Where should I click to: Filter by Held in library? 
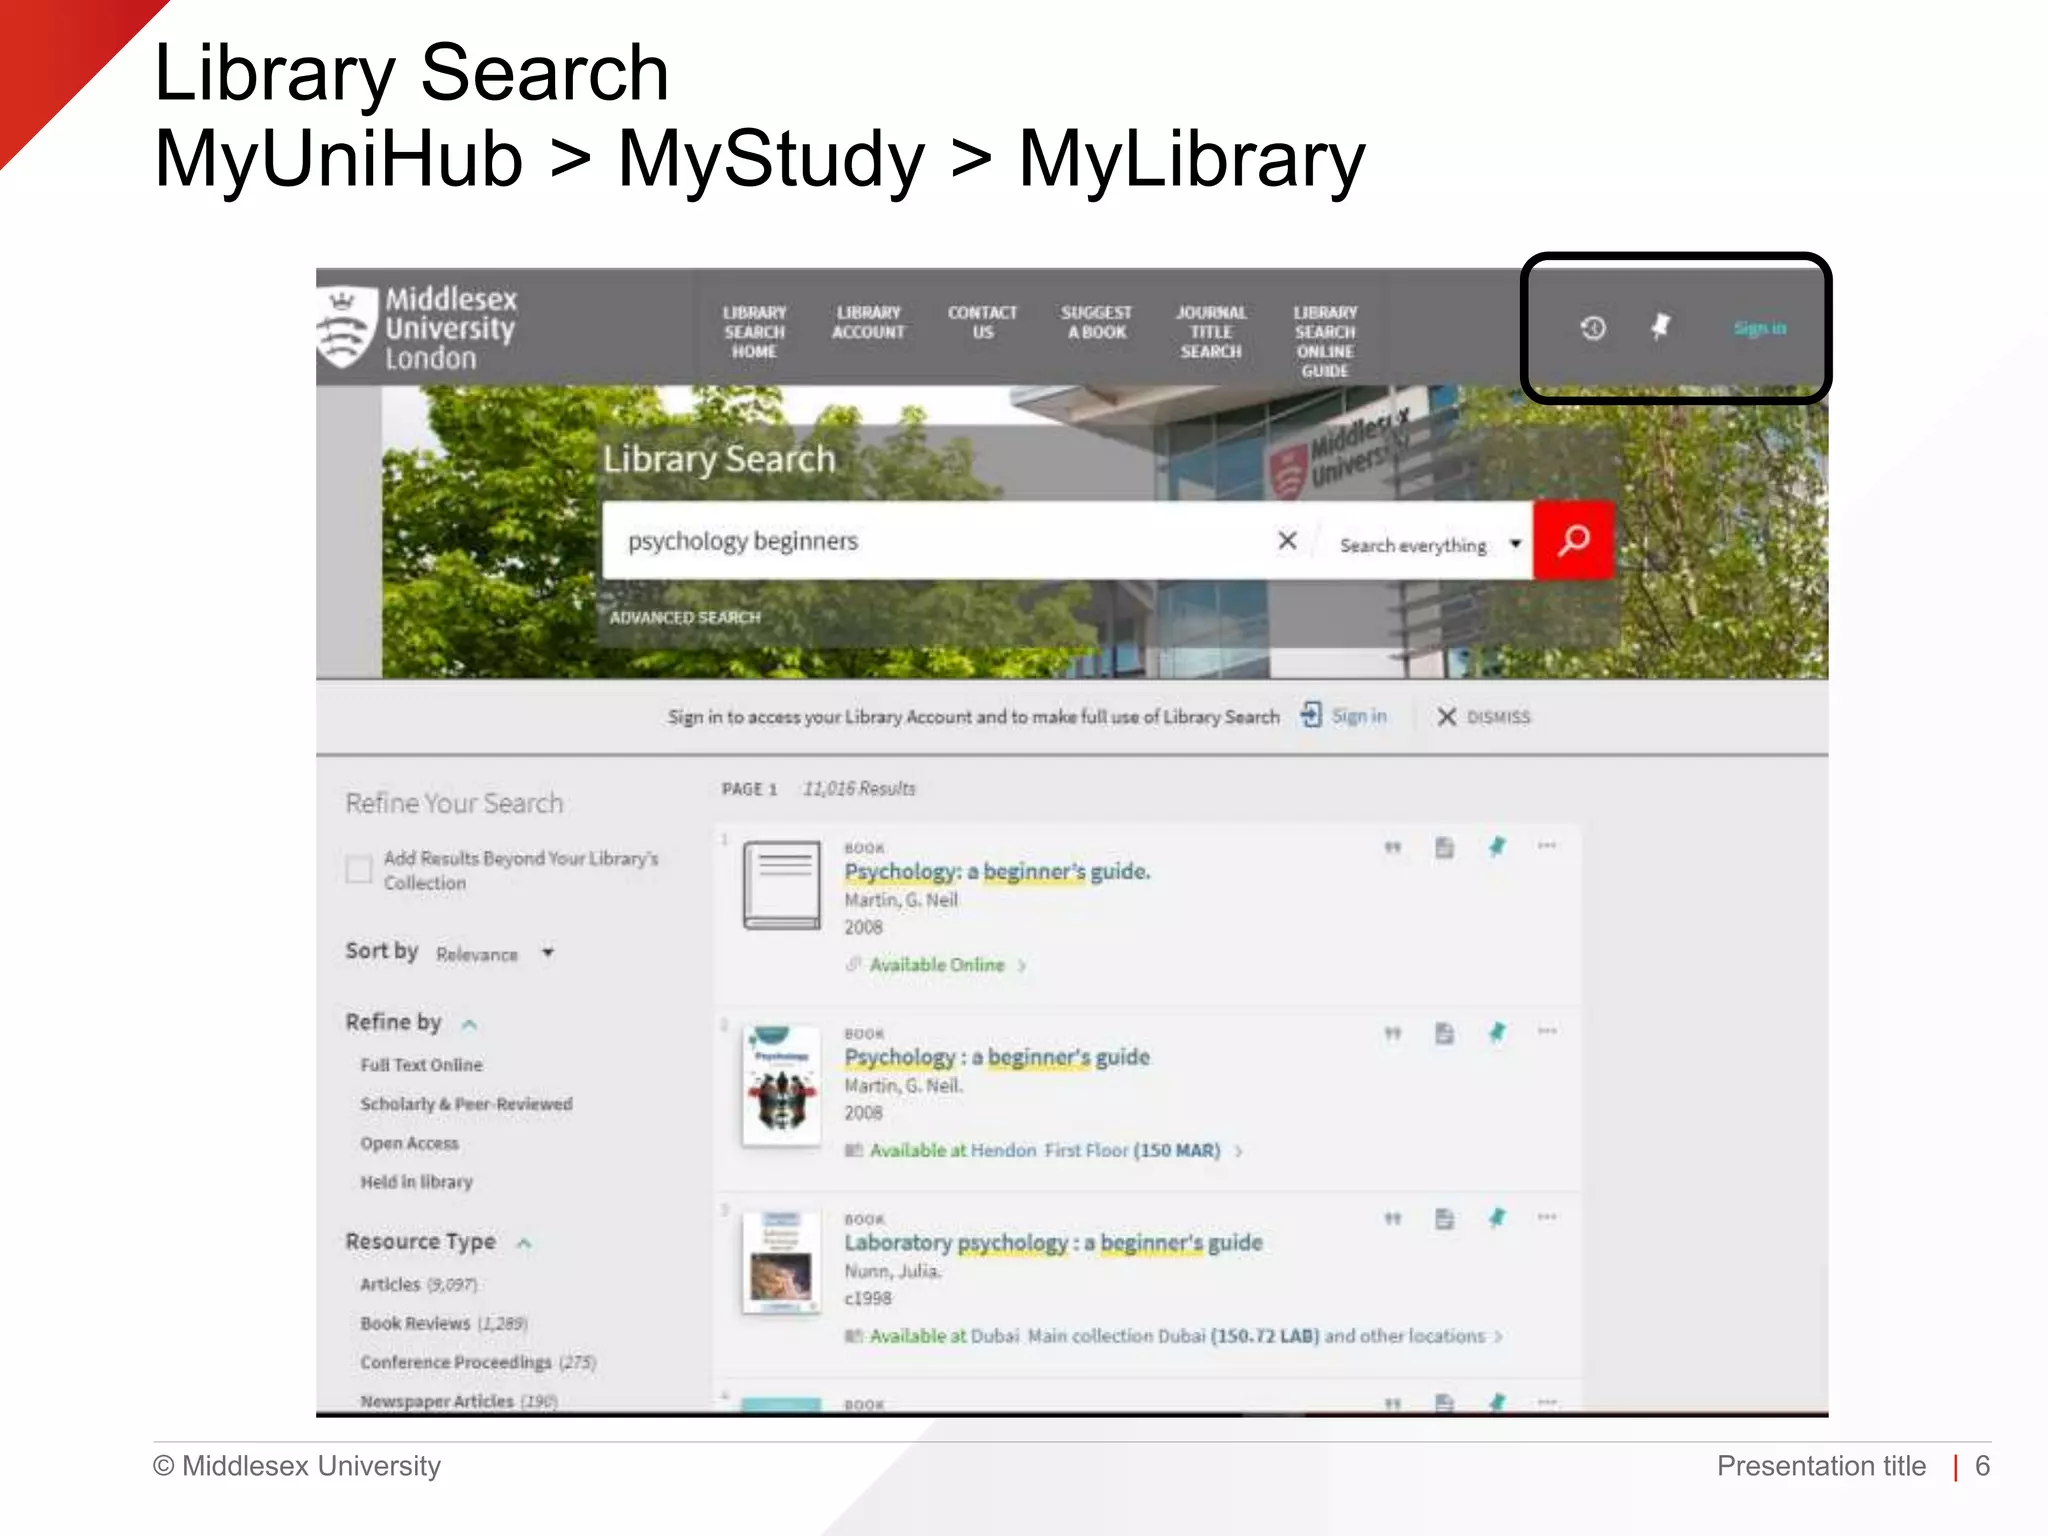point(416,1182)
